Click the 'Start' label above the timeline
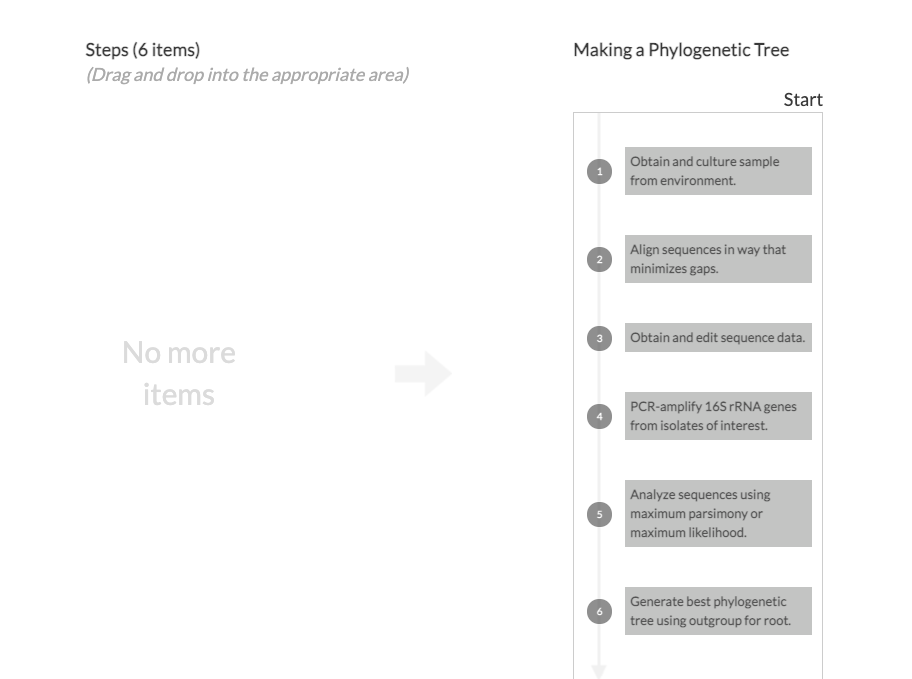This screenshot has width=912, height=679. pos(803,99)
